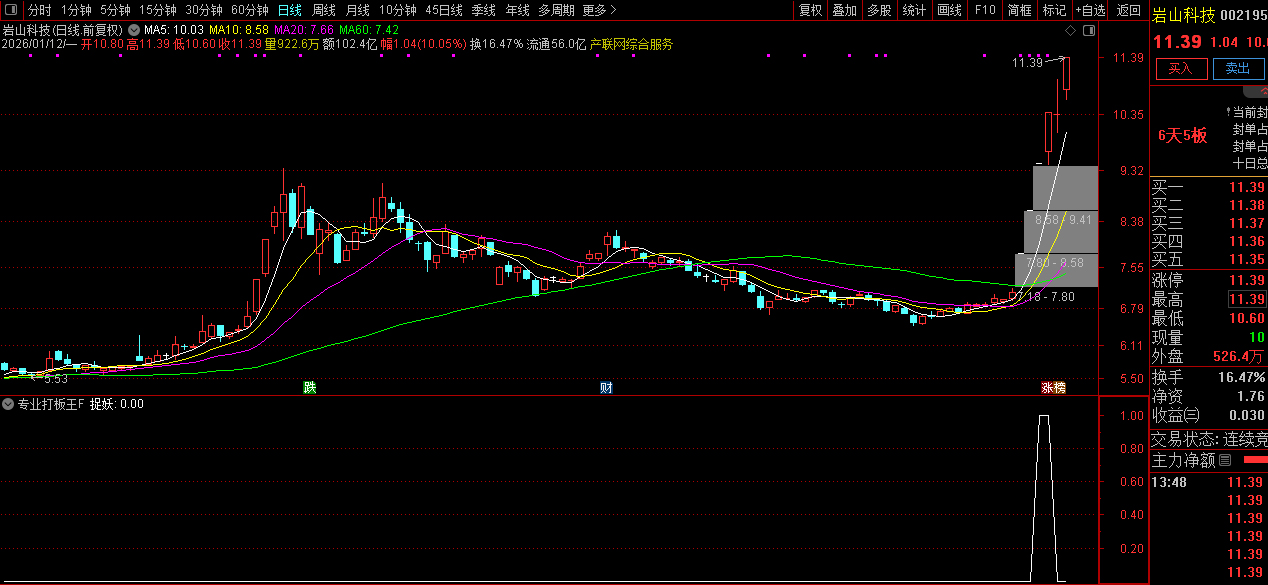The image size is (1268, 585).
Task: Click the 专业打板王F indicator name
Action: tap(51, 405)
